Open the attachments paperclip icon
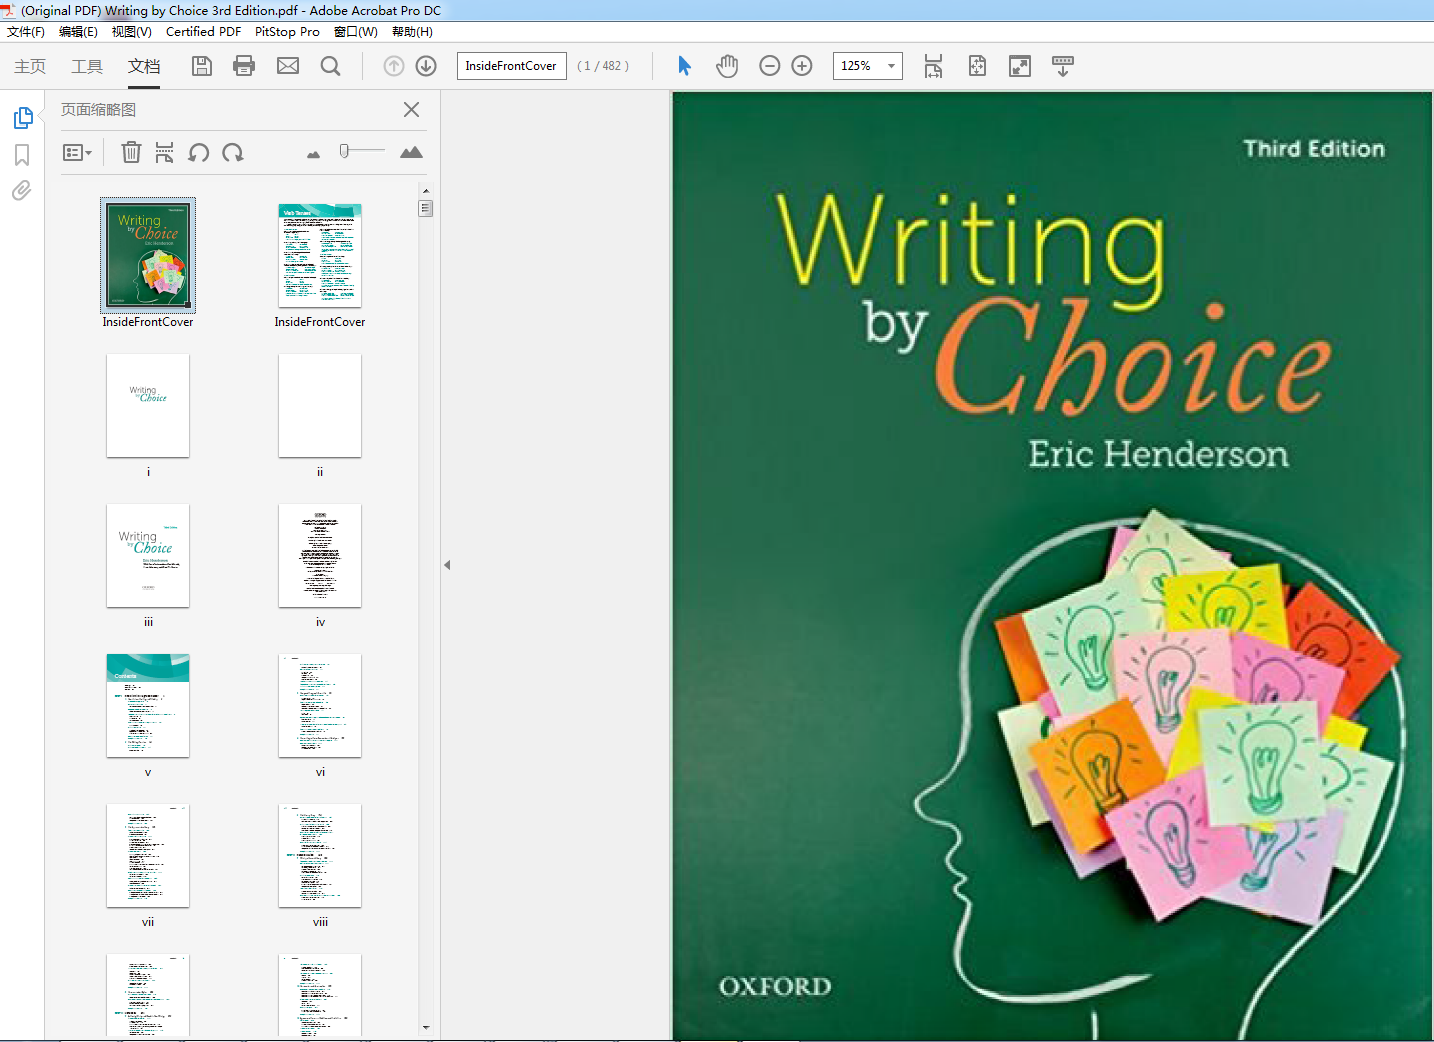This screenshot has height=1042, width=1434. tap(21, 190)
